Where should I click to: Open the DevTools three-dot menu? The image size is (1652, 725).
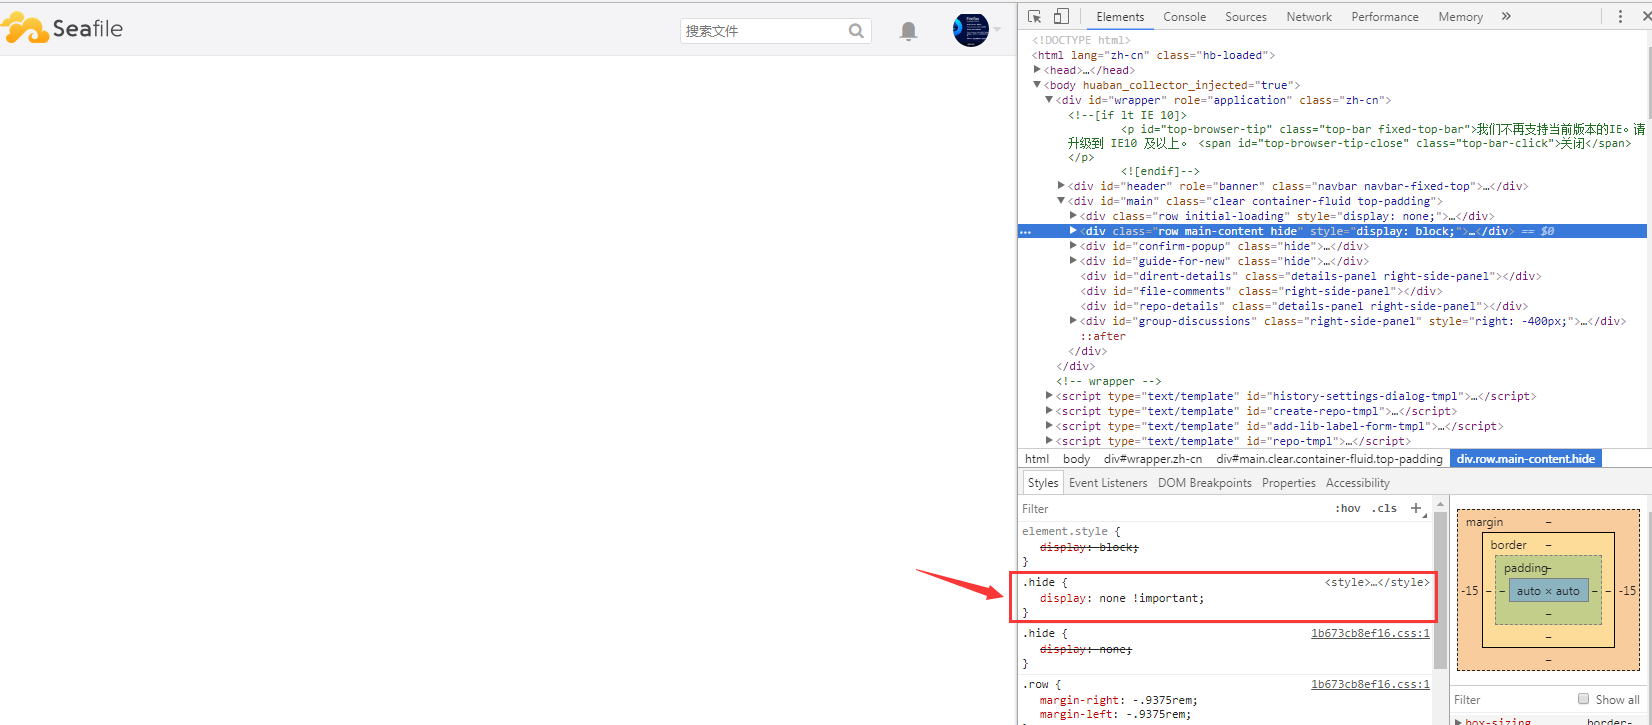click(x=1620, y=17)
